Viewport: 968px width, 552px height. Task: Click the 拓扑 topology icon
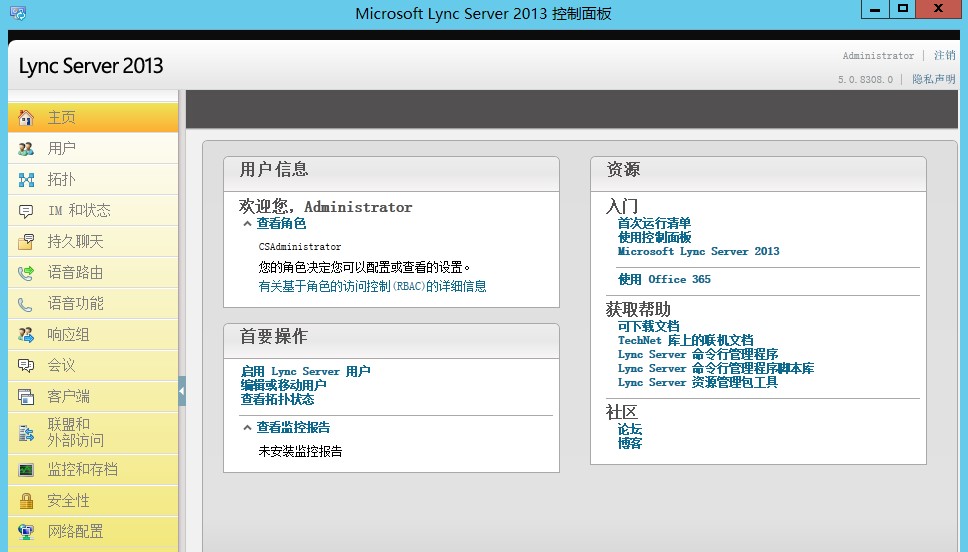26,180
